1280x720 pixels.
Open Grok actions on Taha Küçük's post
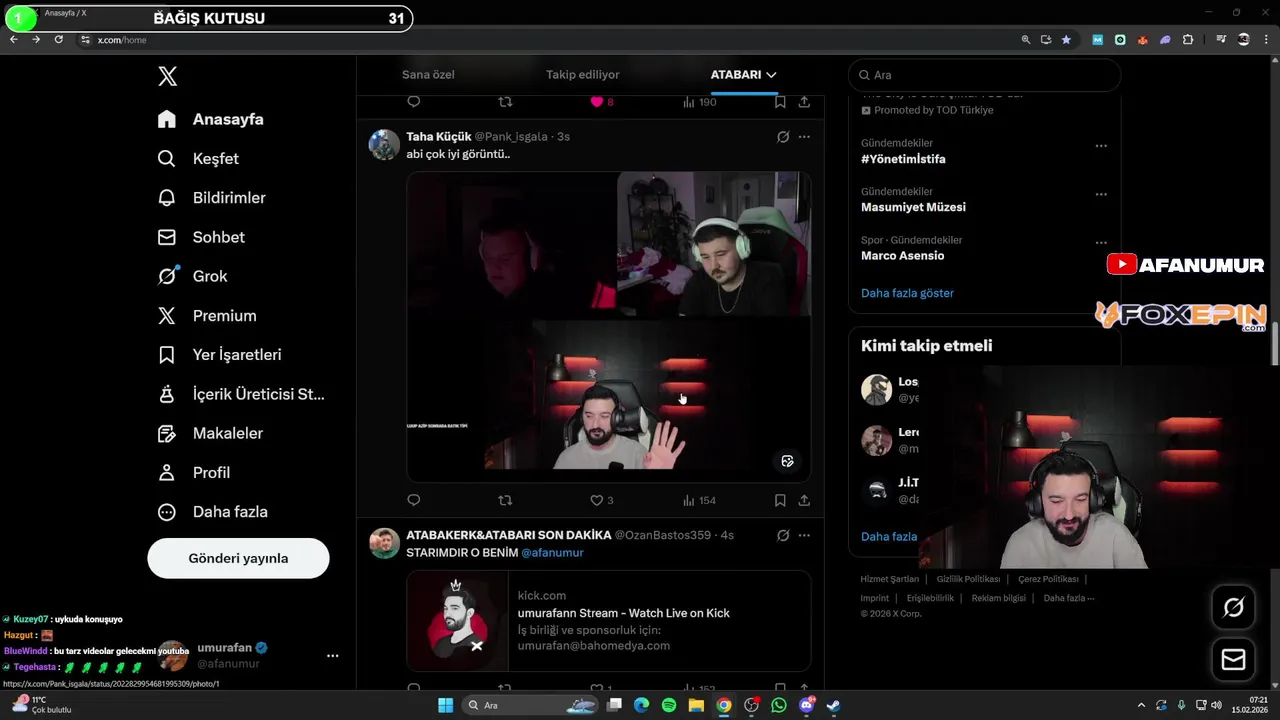click(x=783, y=137)
